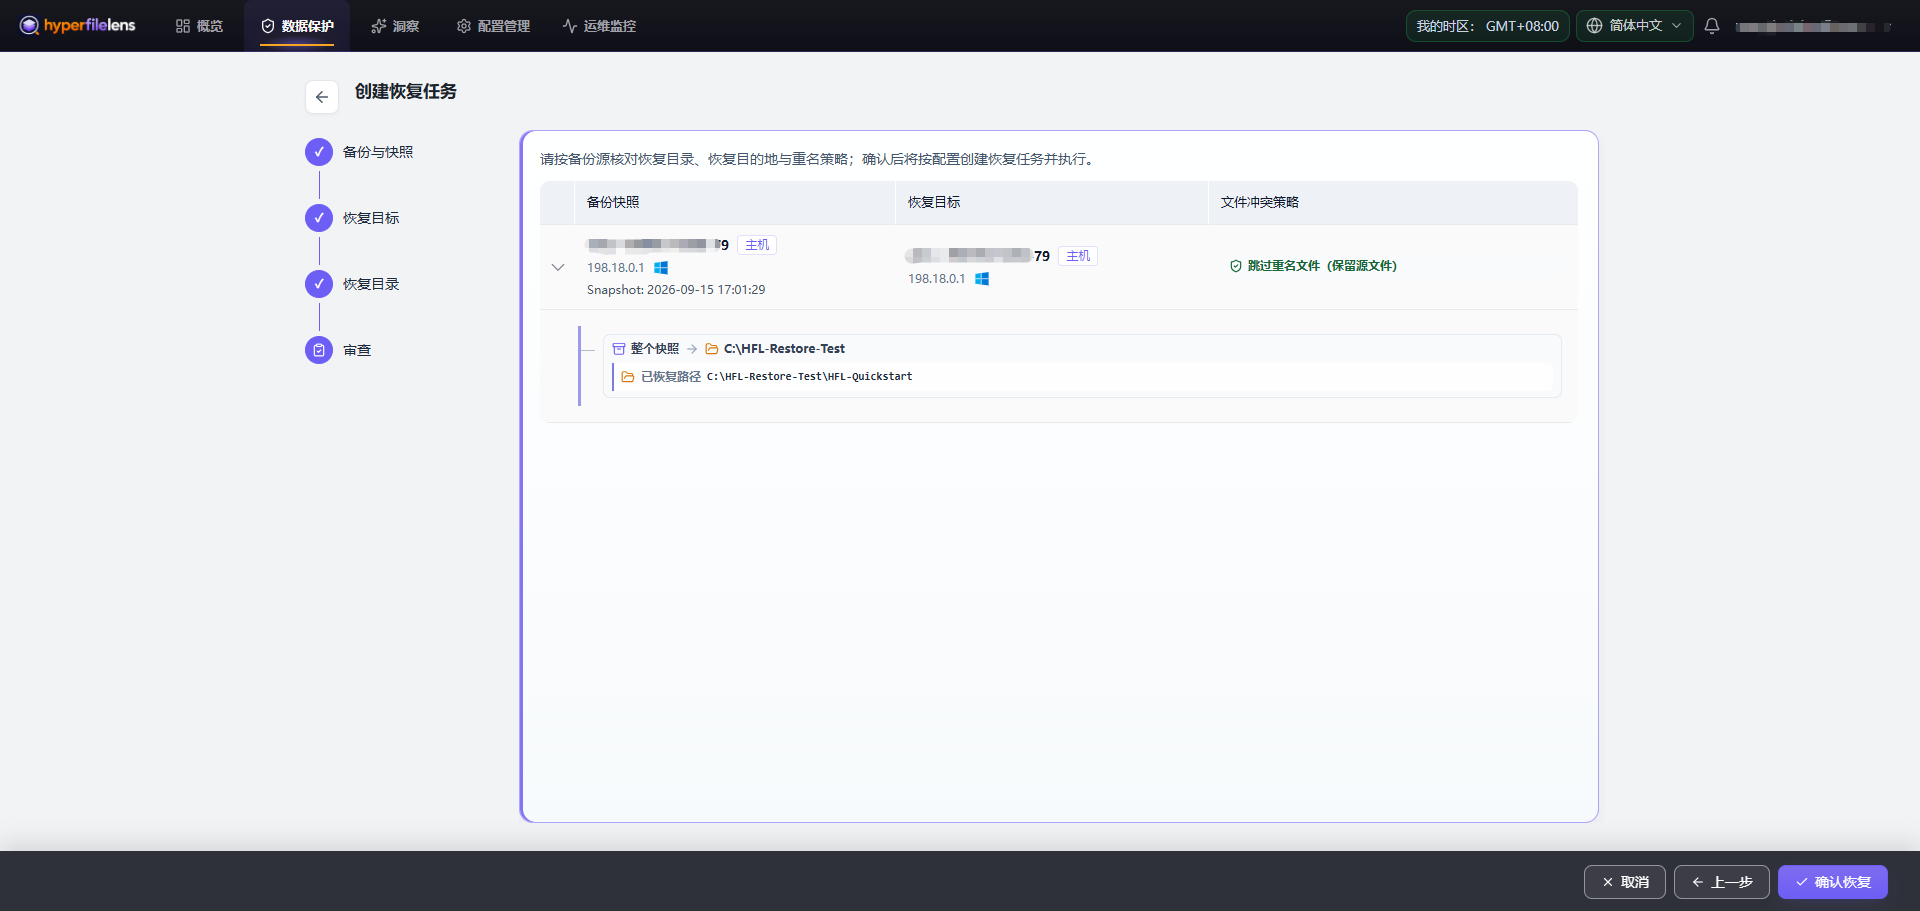1920x911 pixels.
Task: Click the 确认恢复 confirm button
Action: (1833, 882)
